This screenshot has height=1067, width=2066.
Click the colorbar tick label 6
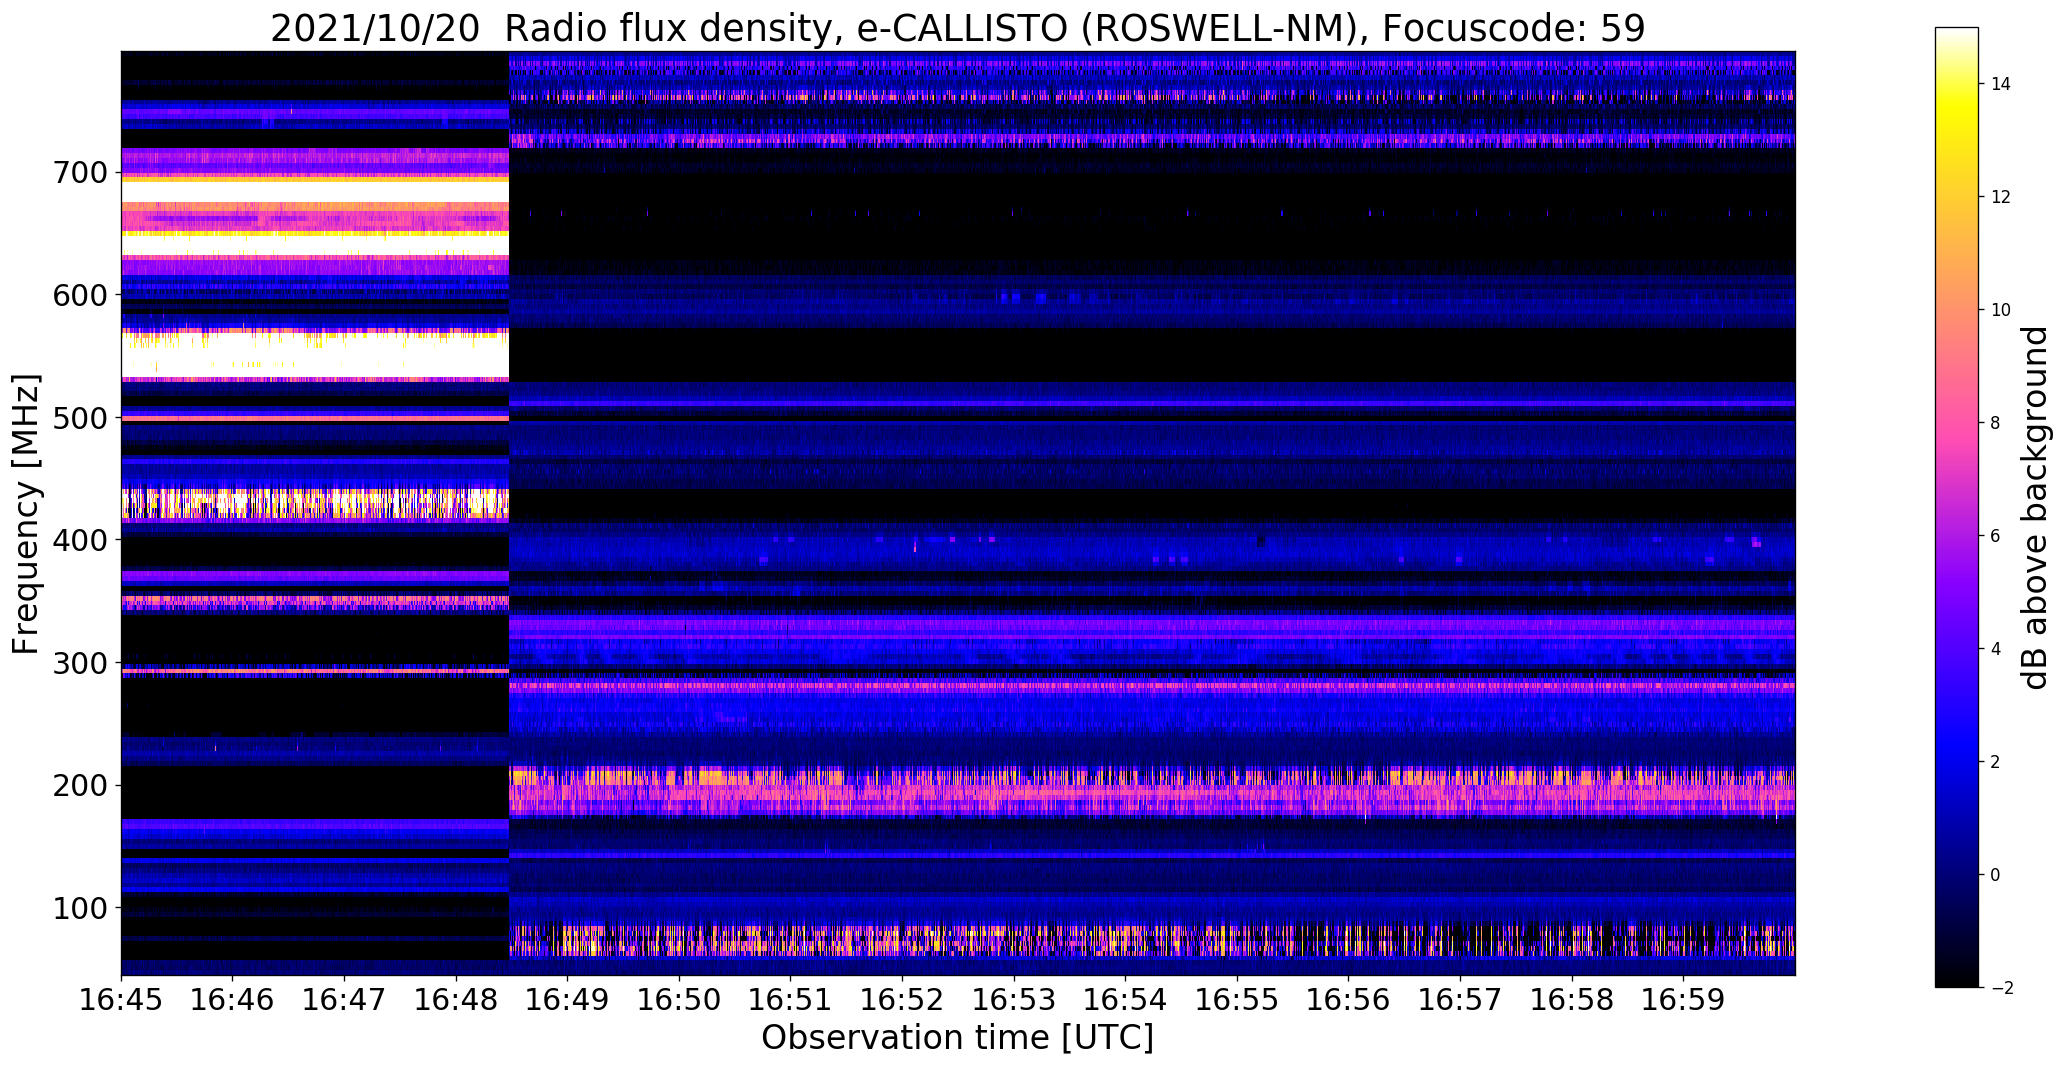(x=1995, y=536)
